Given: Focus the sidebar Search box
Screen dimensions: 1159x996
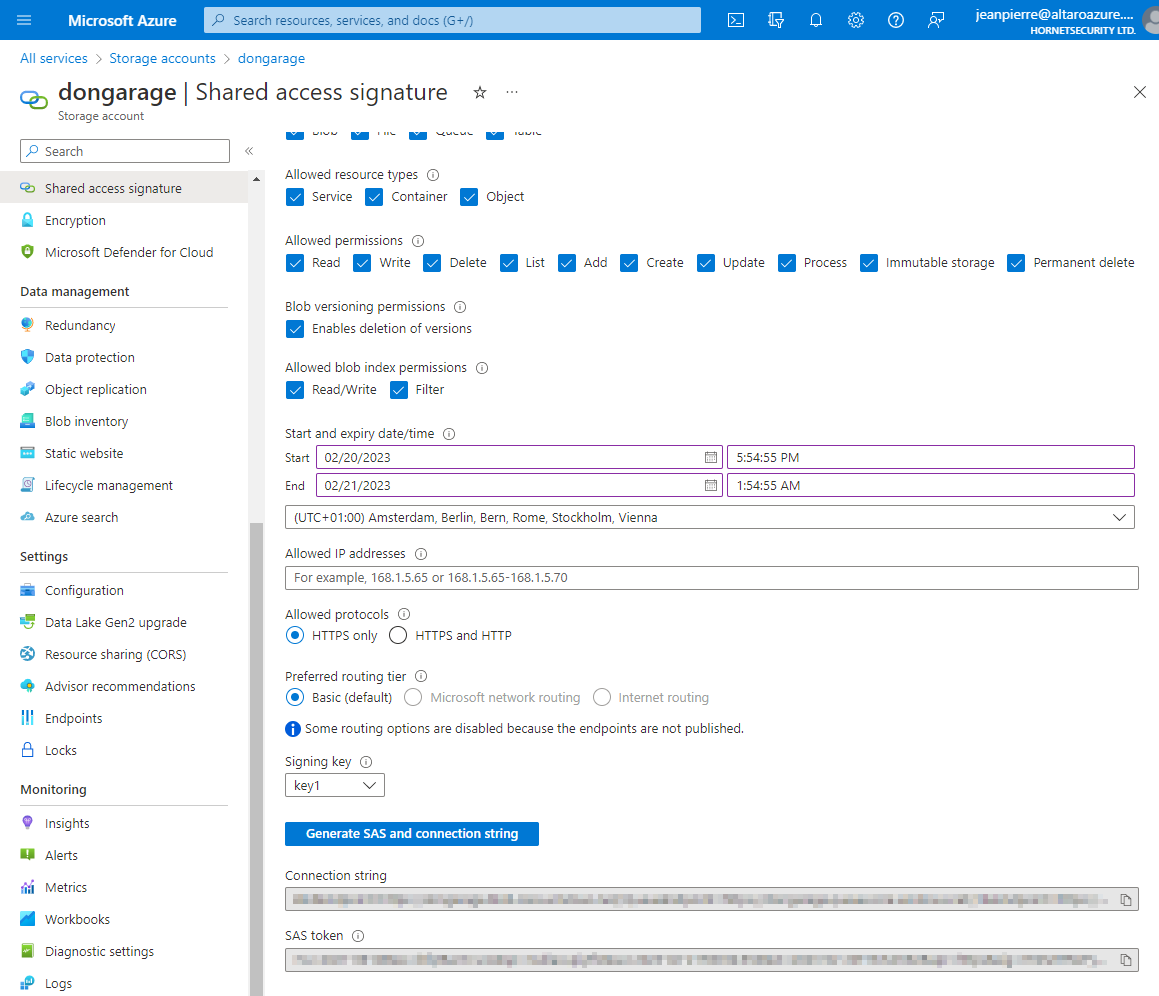Looking at the screenshot, I should [125, 151].
